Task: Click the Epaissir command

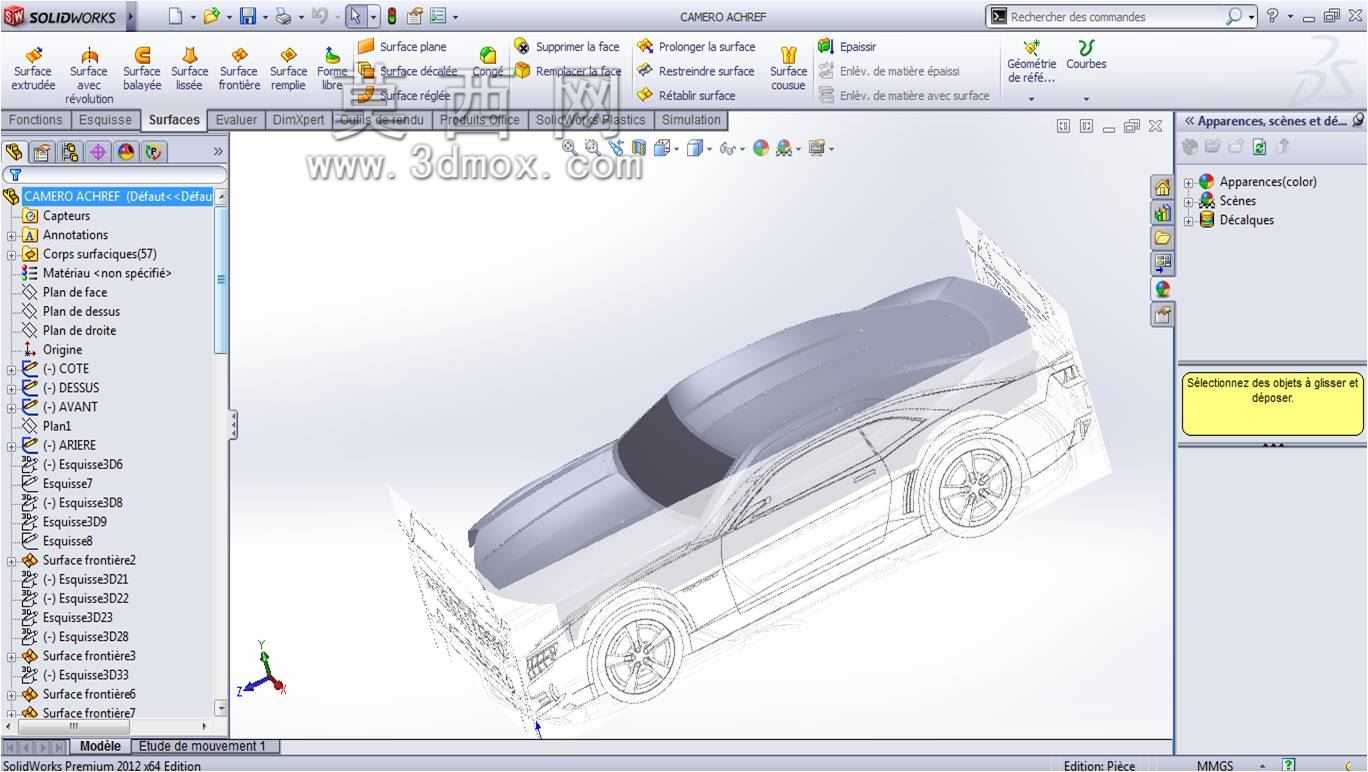Action: pyautogui.click(x=847, y=46)
